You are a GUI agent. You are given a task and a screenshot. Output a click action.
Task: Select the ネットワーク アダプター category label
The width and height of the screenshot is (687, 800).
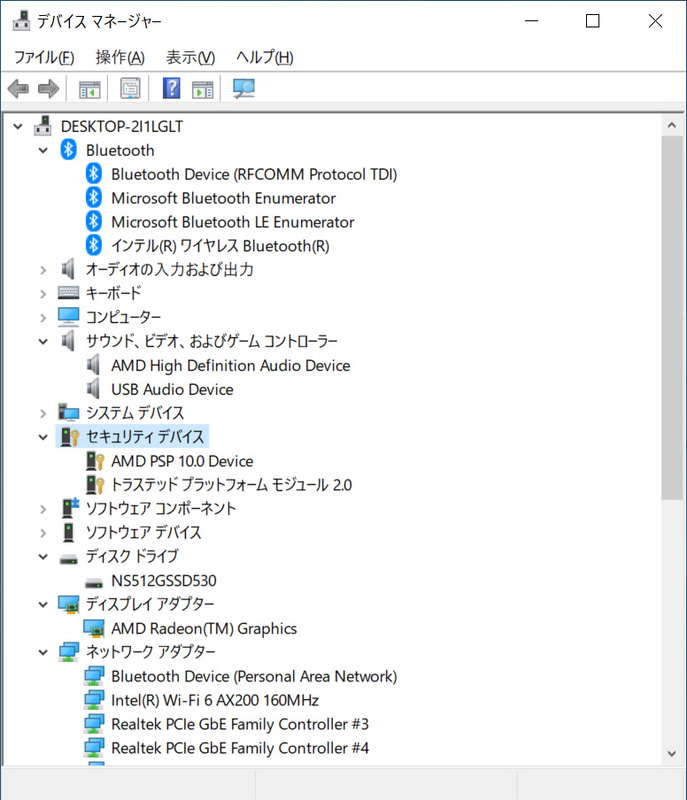click(150, 652)
